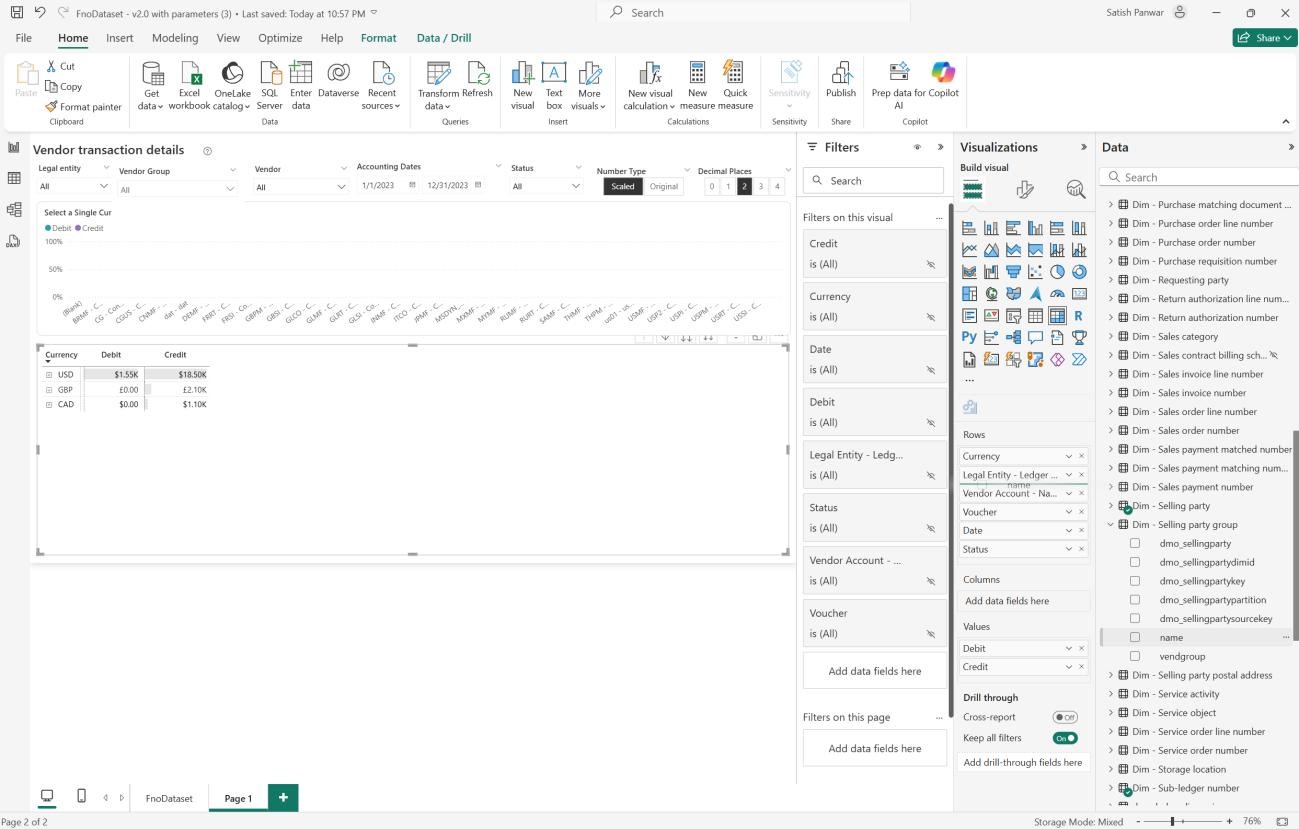Select the Original number type button
This screenshot has width=1299, height=829.
pos(663,186)
